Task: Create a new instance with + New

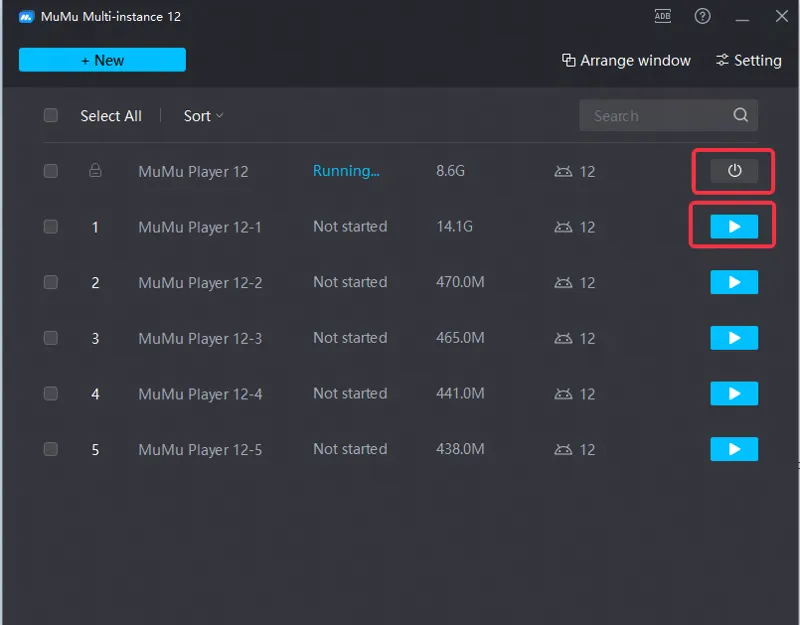Action: 103,60
